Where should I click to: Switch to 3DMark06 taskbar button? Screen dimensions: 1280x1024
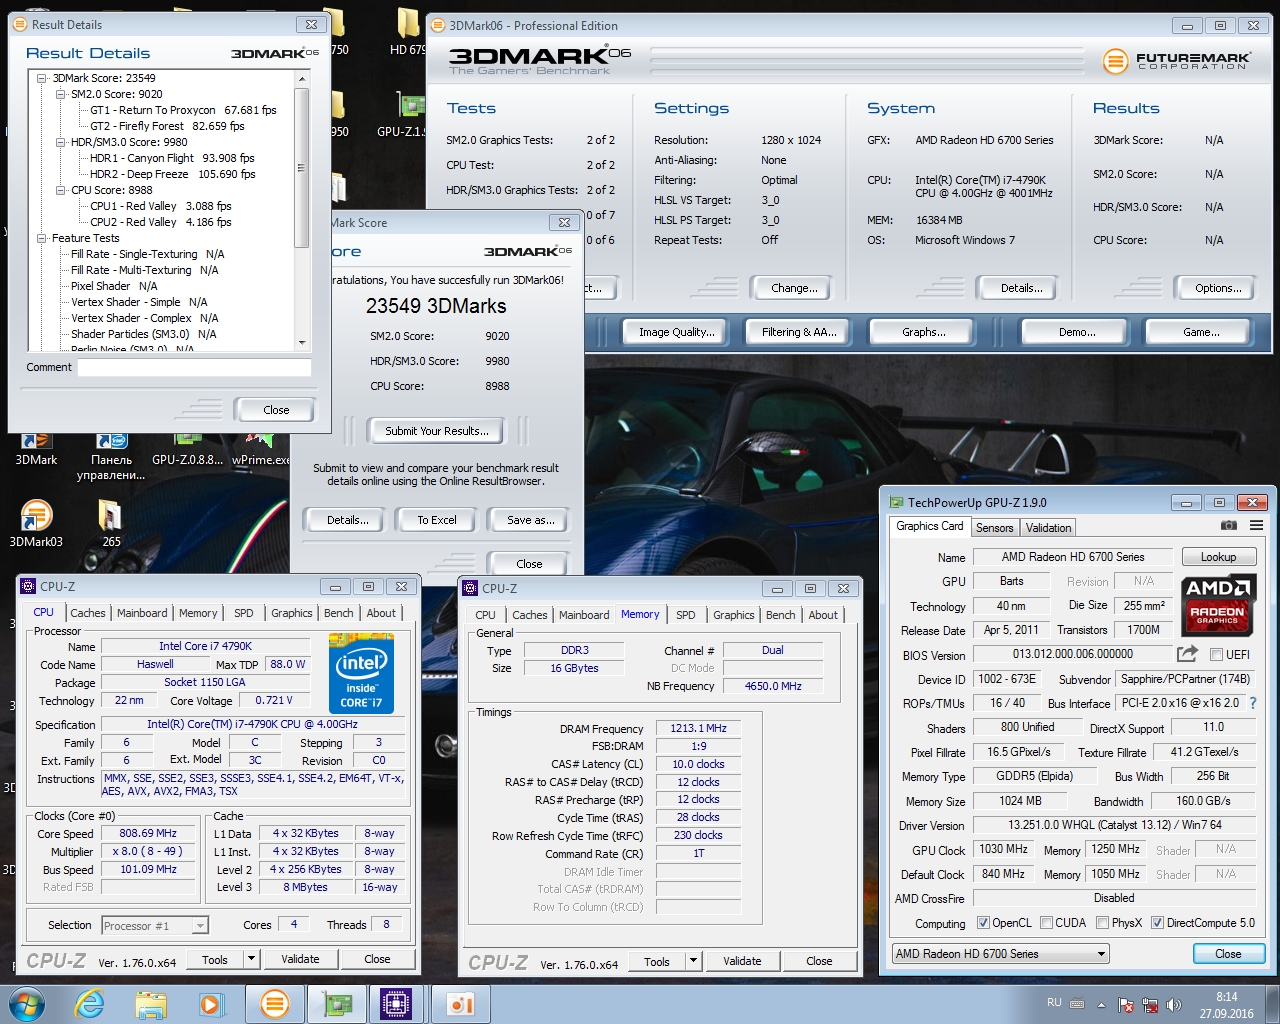tap(274, 1004)
